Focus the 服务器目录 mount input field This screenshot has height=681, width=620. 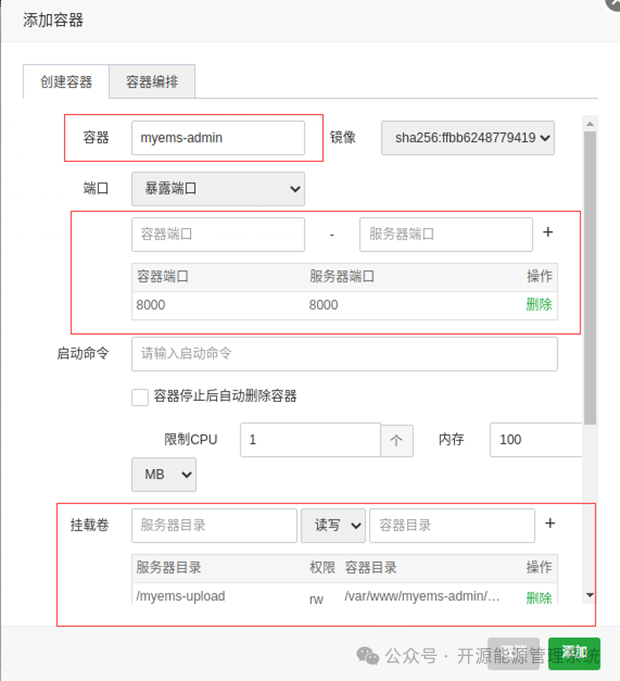[214, 526]
